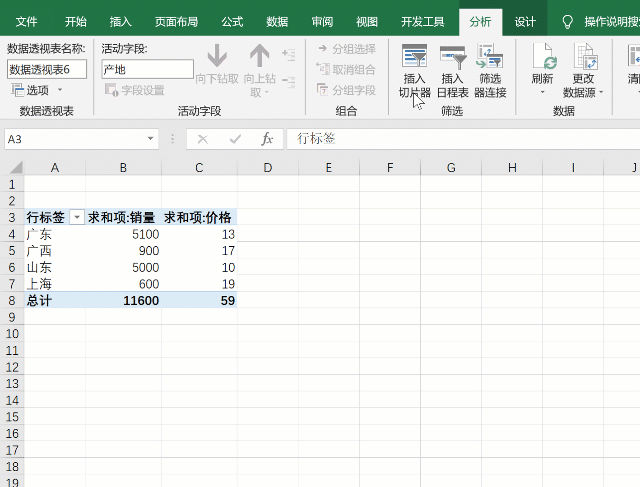Click the insert function fx icon
This screenshot has height=487, width=640.
pos(267,139)
